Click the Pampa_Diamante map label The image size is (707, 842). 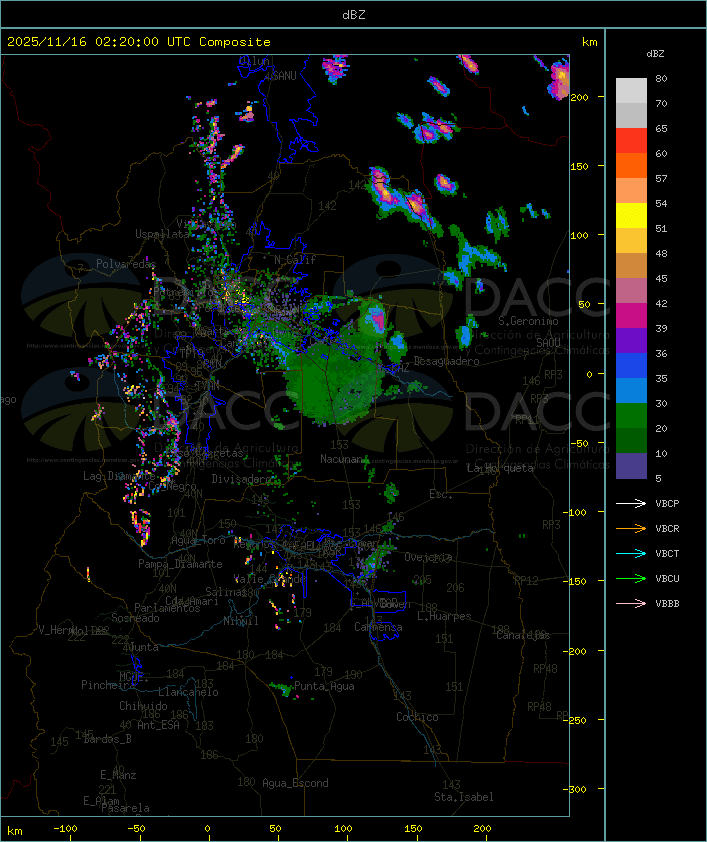point(180,564)
